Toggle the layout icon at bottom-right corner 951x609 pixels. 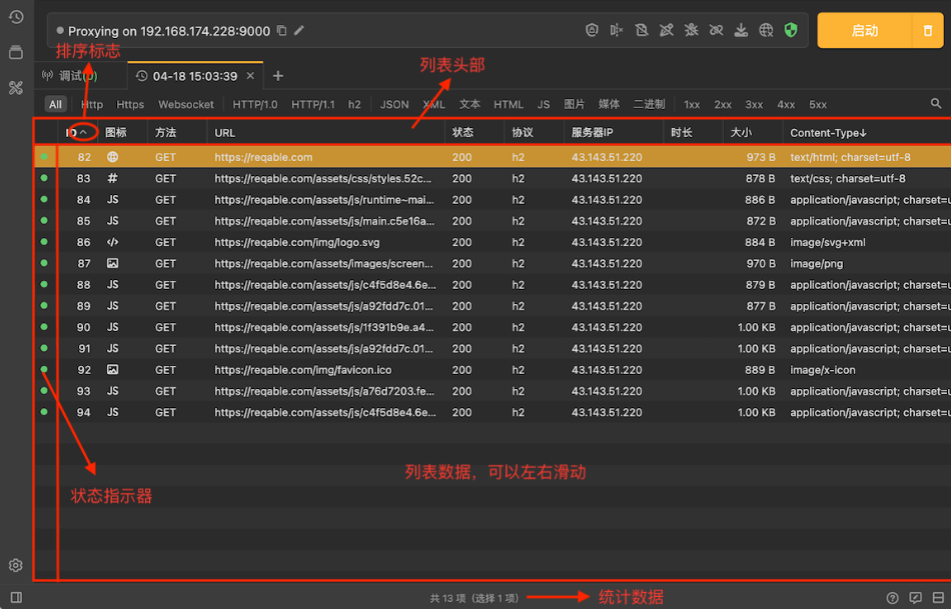(x=938, y=598)
